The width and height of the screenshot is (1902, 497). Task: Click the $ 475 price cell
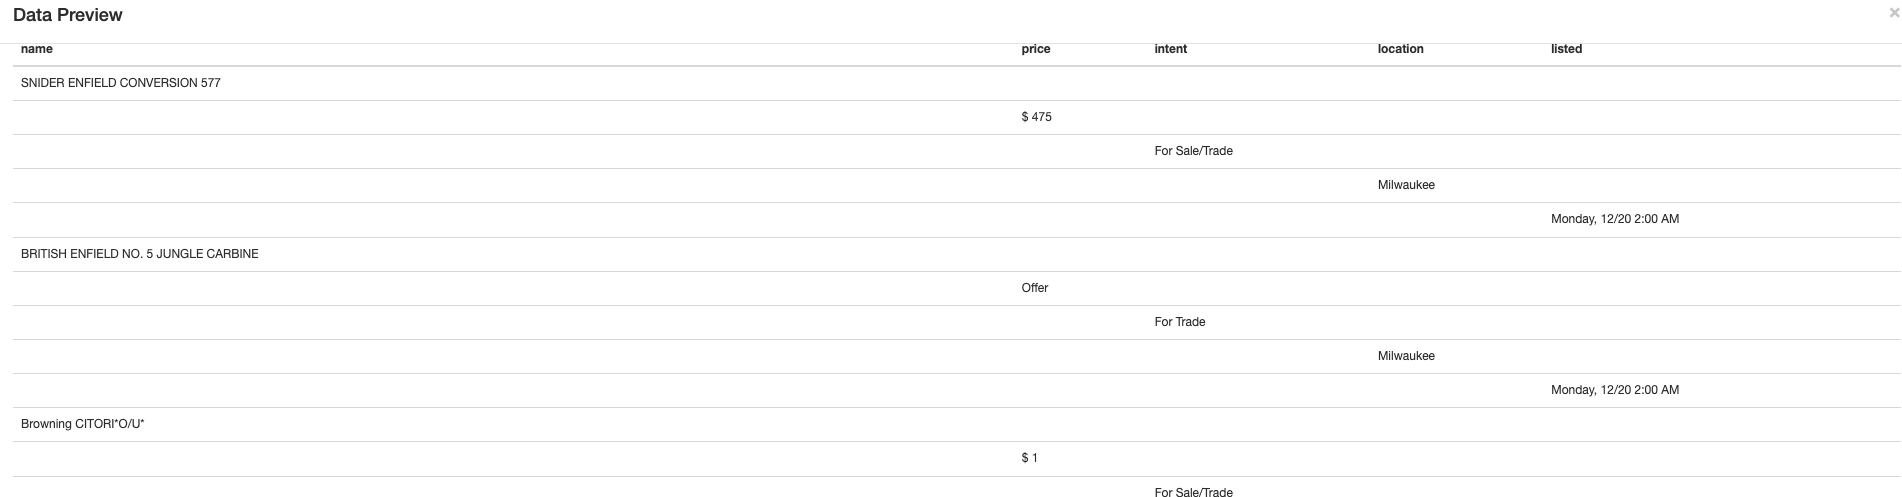click(1036, 117)
